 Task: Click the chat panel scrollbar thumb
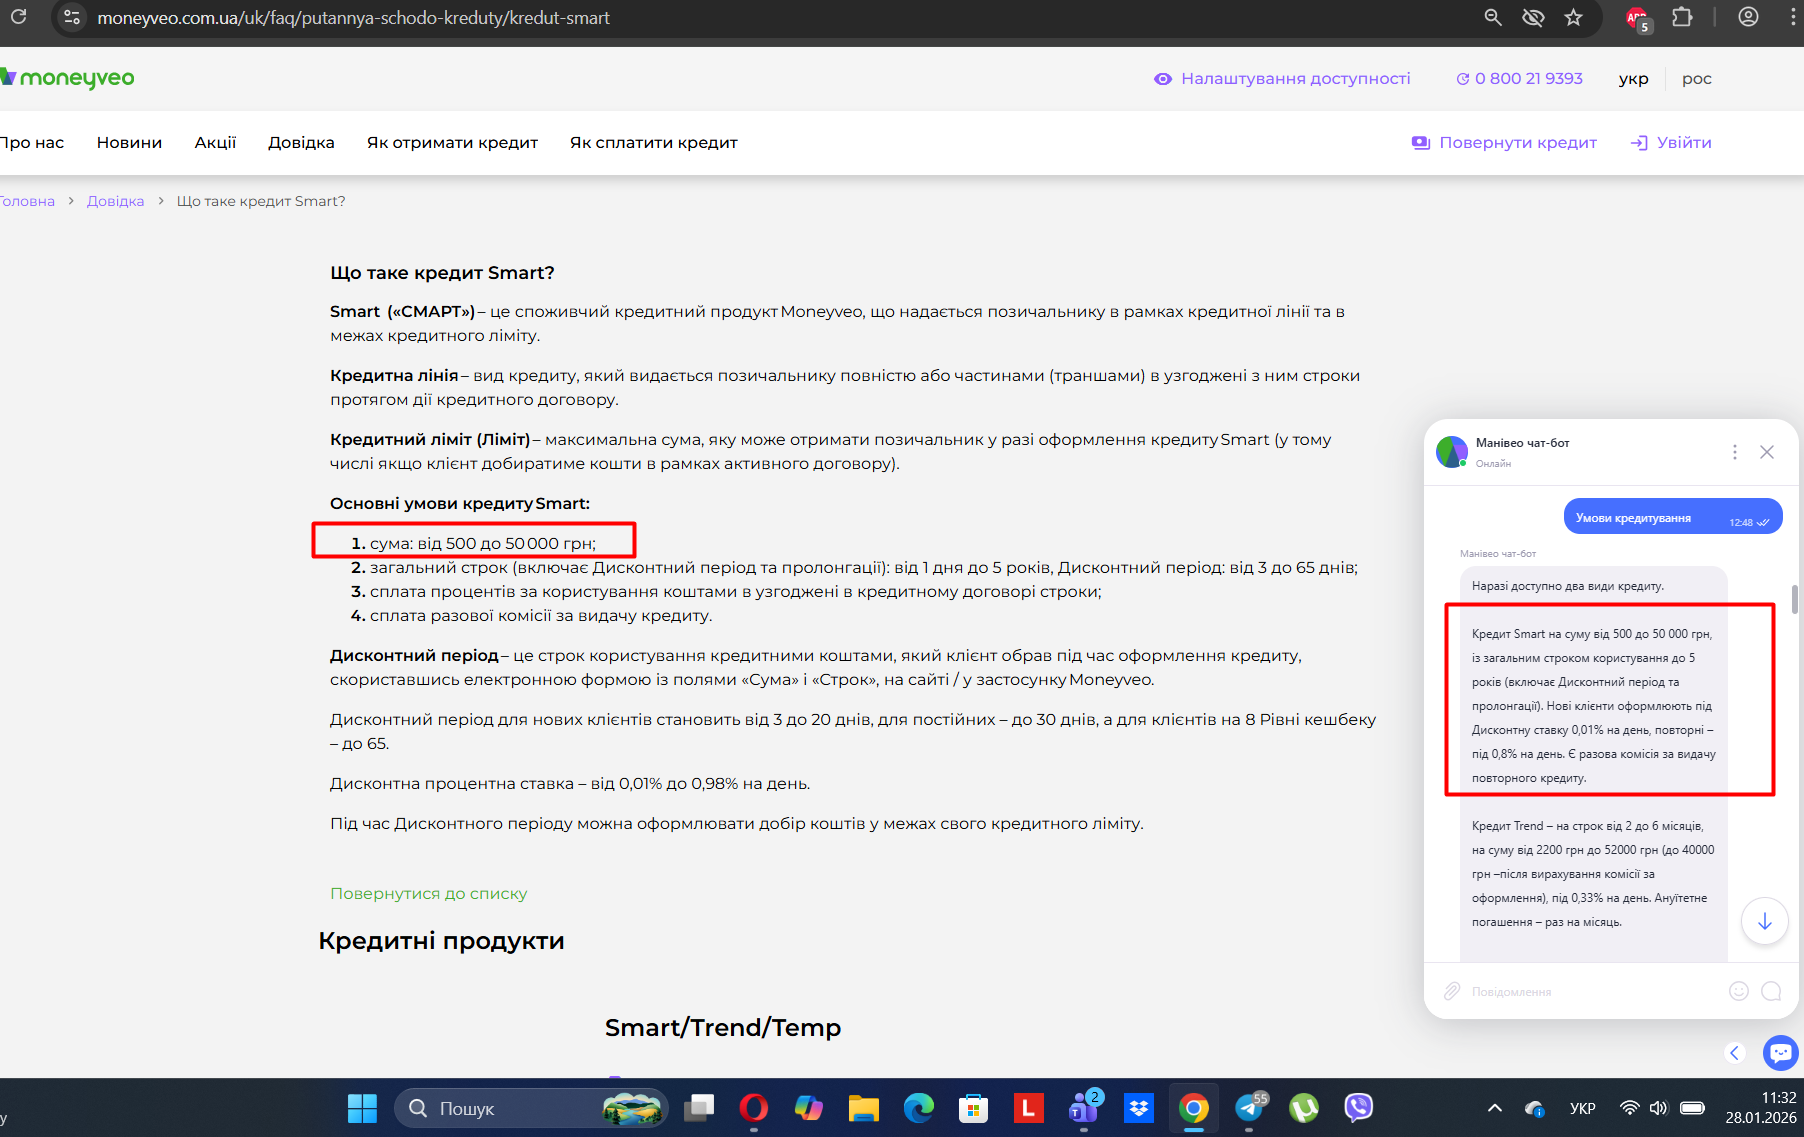pyautogui.click(x=1796, y=599)
